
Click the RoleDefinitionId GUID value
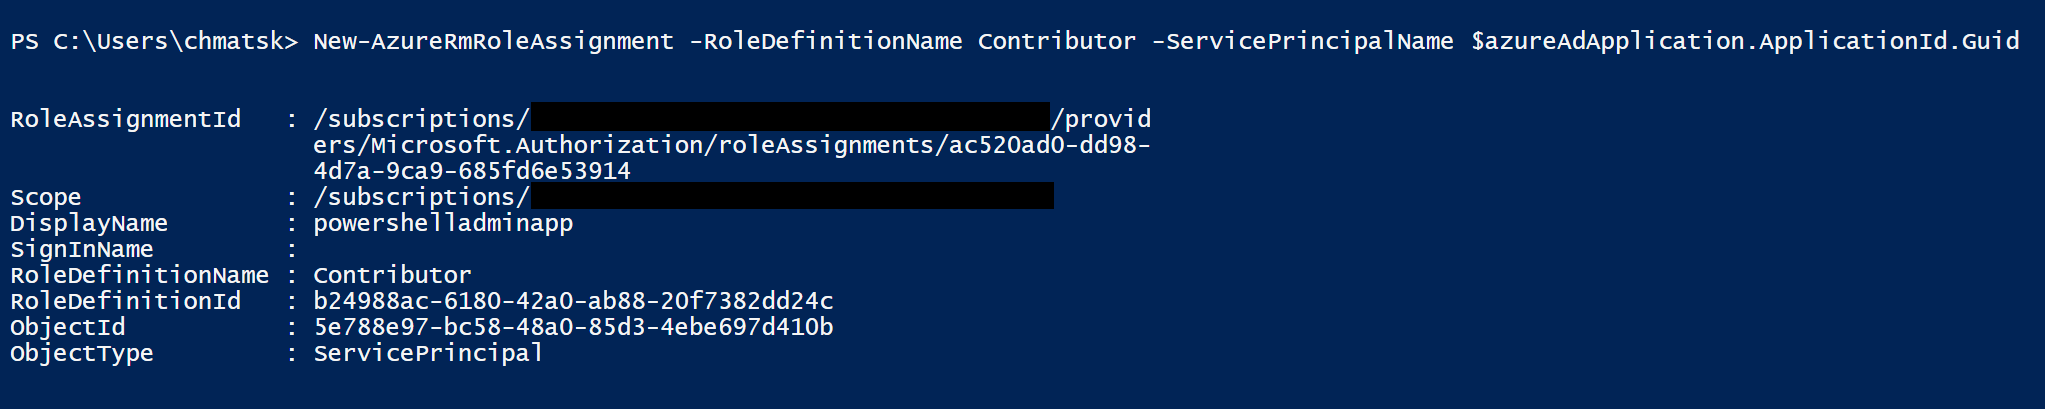point(573,302)
